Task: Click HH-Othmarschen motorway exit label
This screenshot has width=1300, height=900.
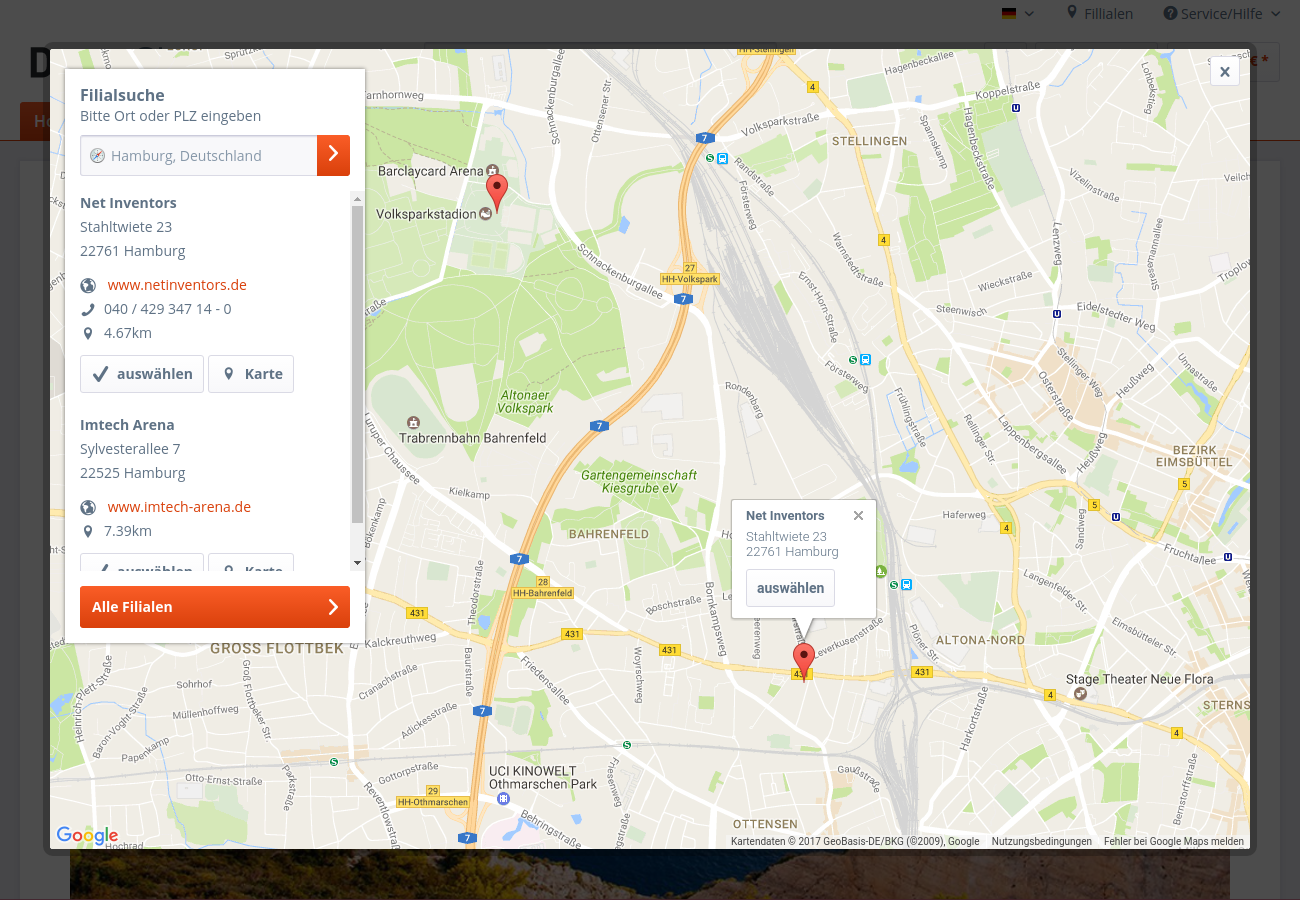Action: (433, 802)
